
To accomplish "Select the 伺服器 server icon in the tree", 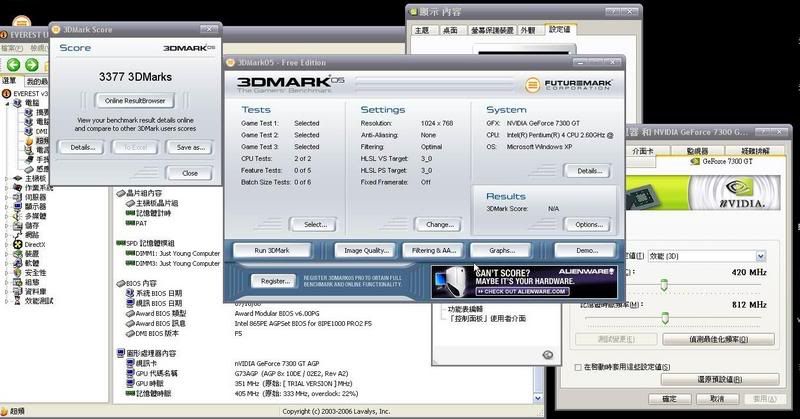I will click(x=18, y=197).
